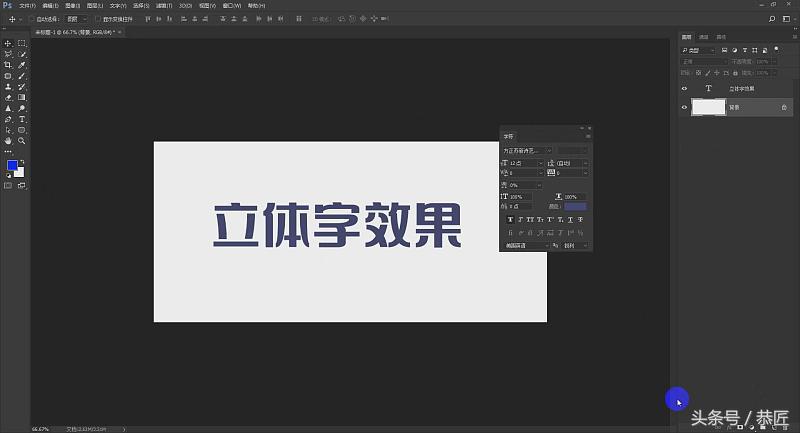The image size is (800, 433).
Task: Hide the 背景 background layer
Action: point(684,107)
